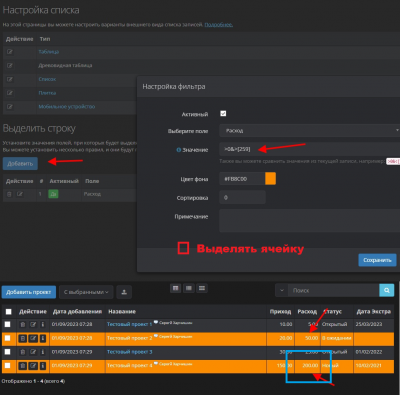Open info for Тестовый проект 3

pos(43,352)
